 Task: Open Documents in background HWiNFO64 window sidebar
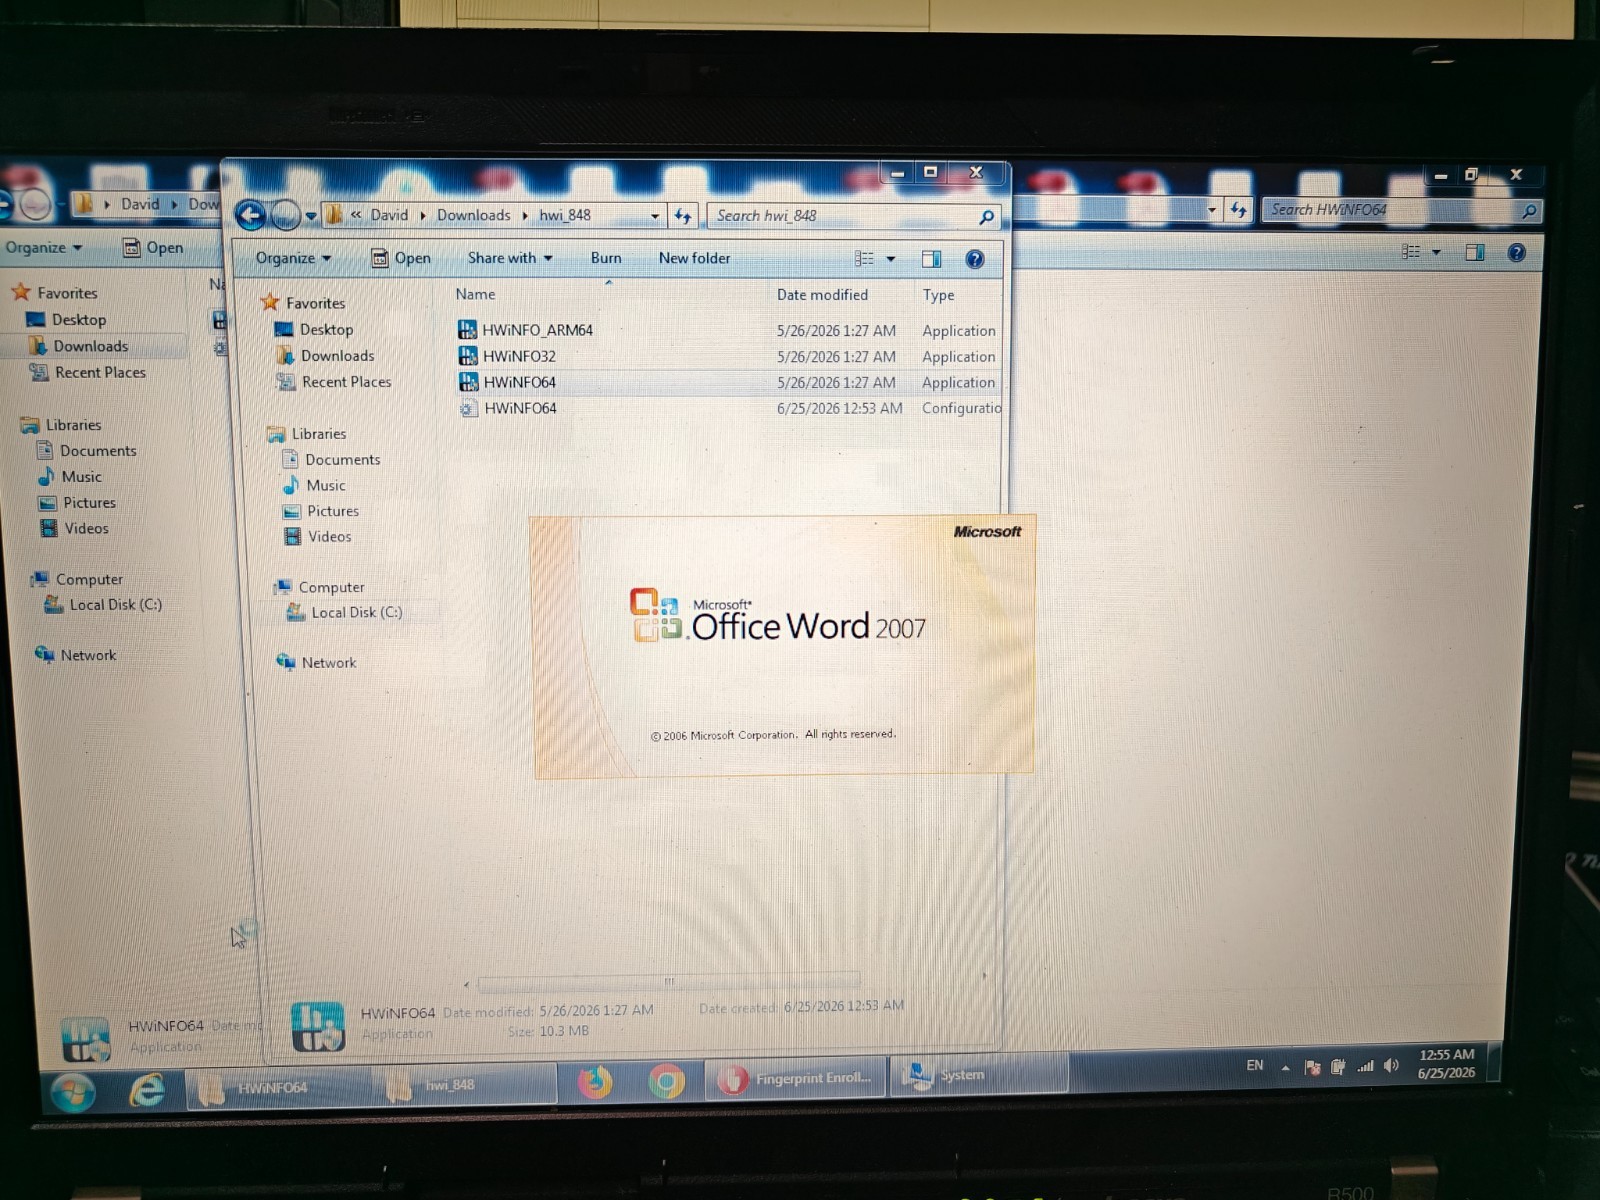pyautogui.click(x=98, y=451)
